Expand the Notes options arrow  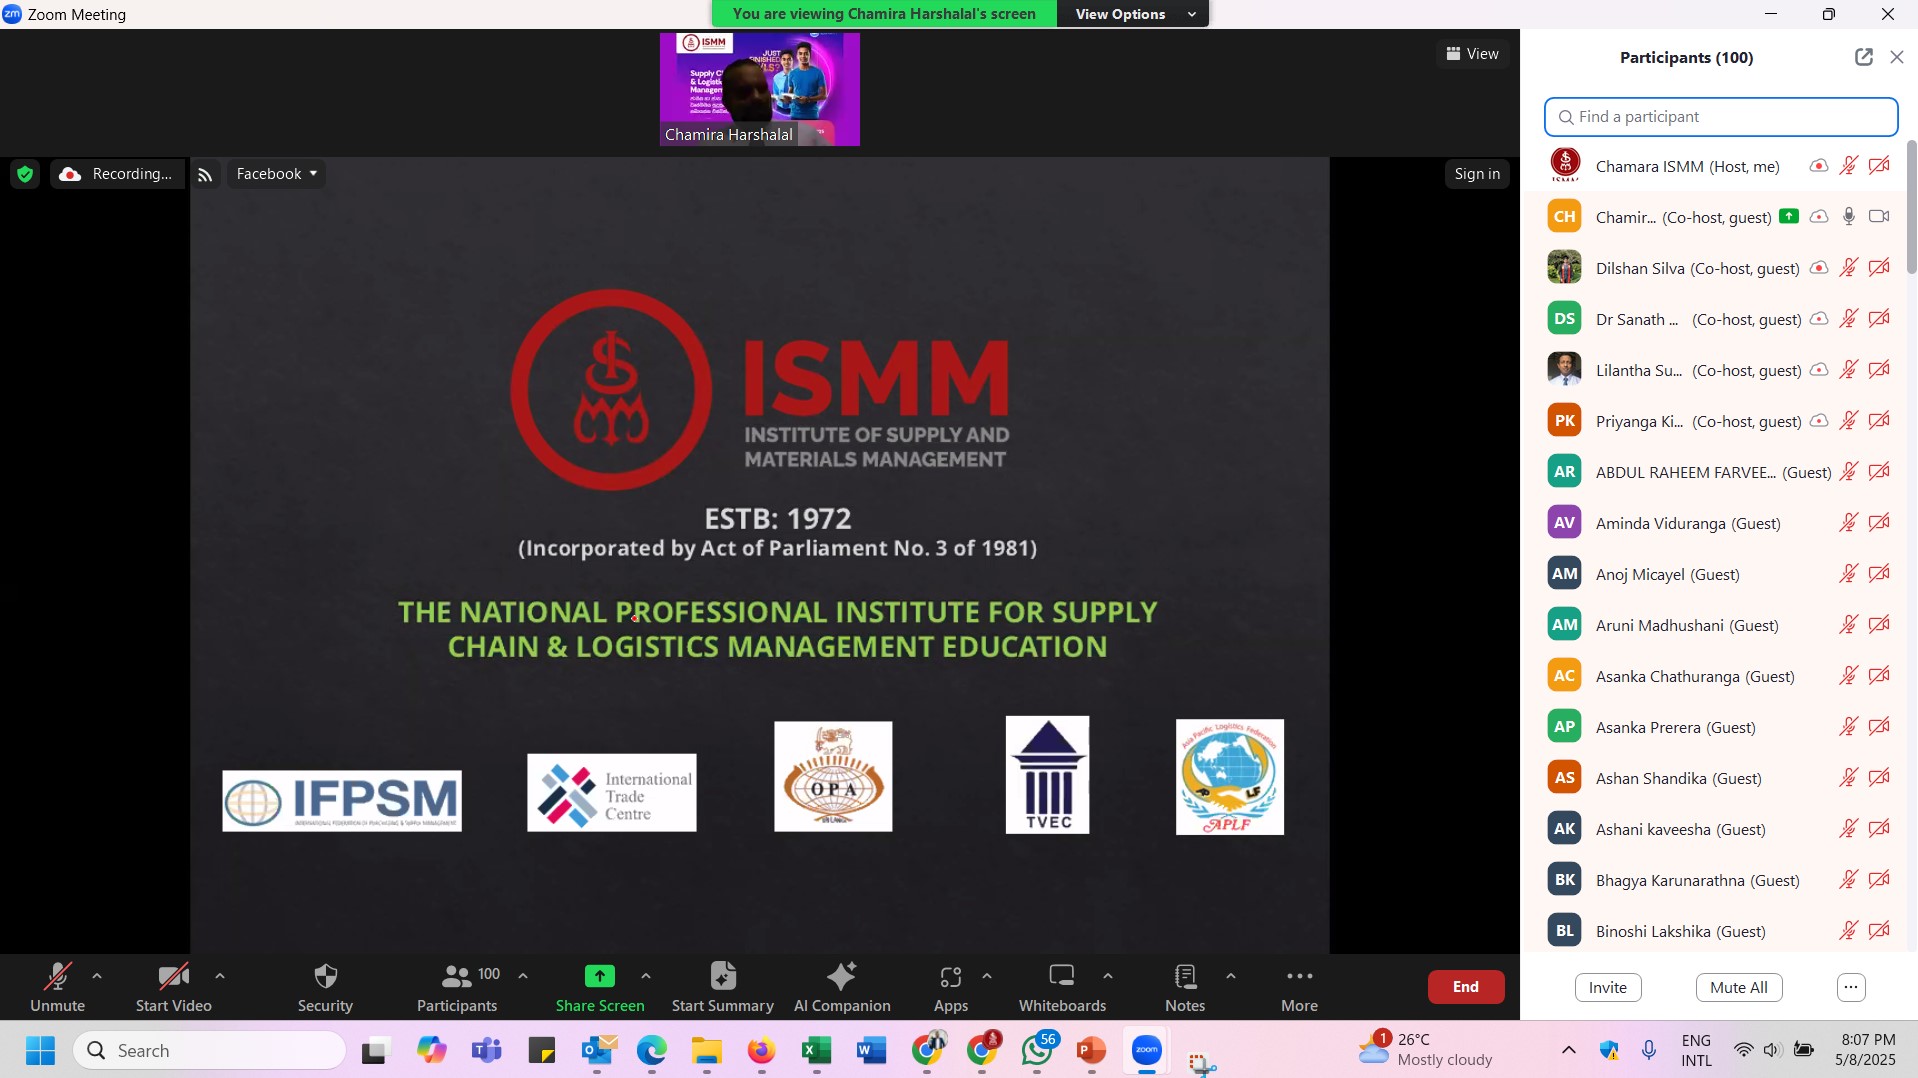(1231, 976)
